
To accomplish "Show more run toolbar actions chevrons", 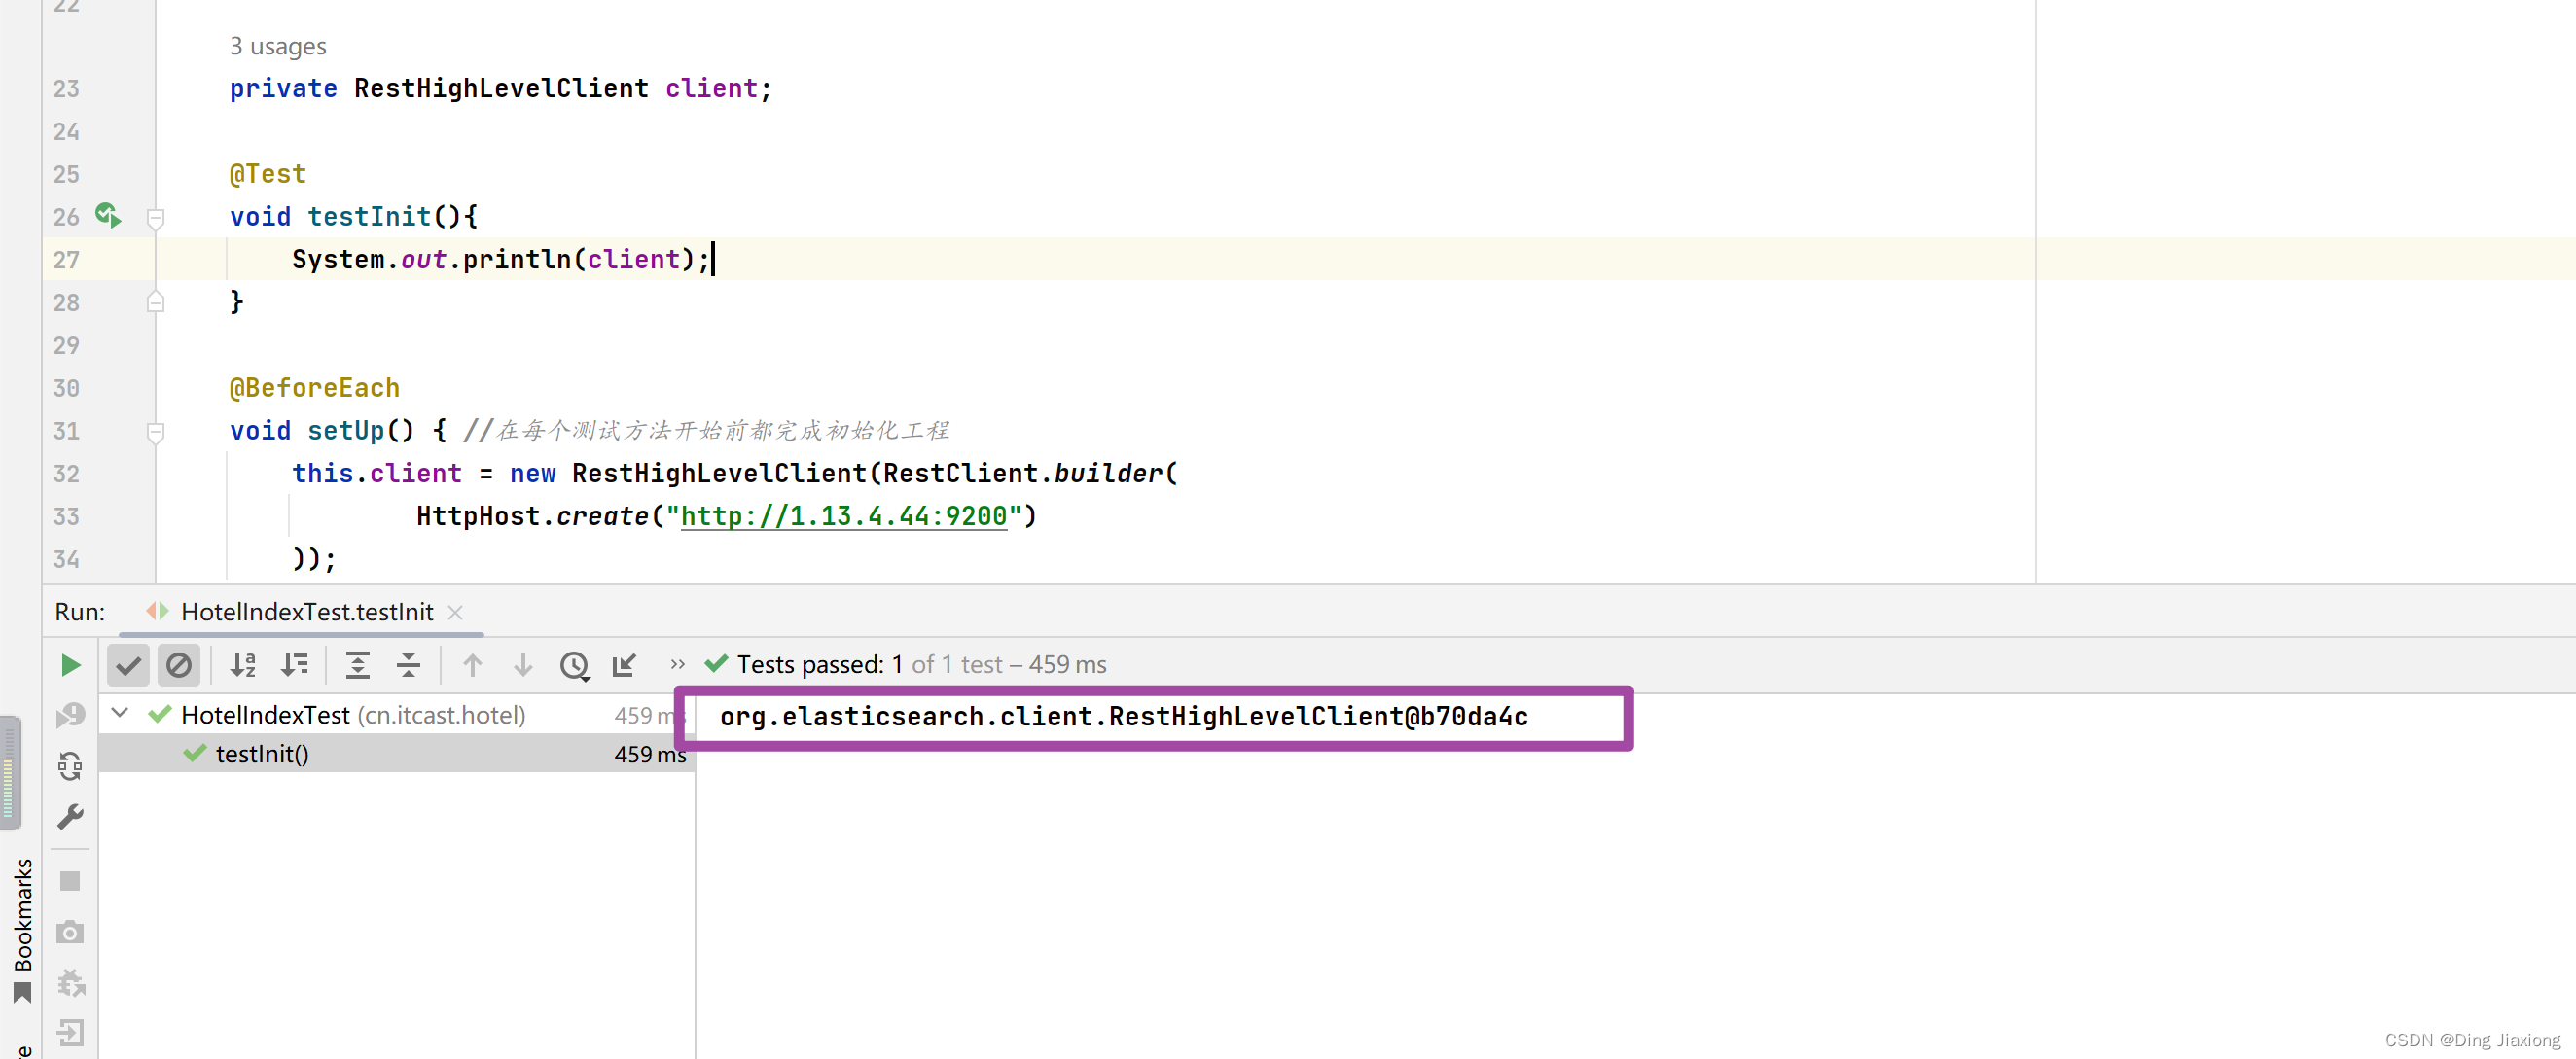I will pos(678,664).
